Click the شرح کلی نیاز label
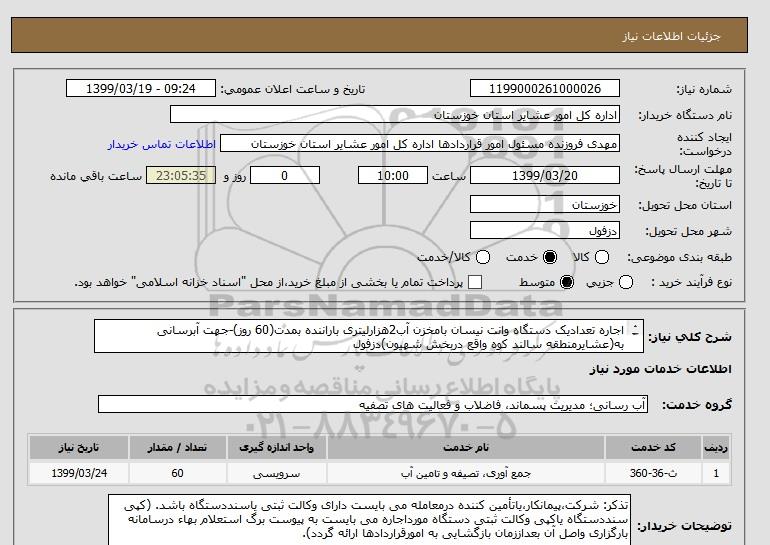Image resolution: width=770 pixels, height=545 pixels. [690, 337]
